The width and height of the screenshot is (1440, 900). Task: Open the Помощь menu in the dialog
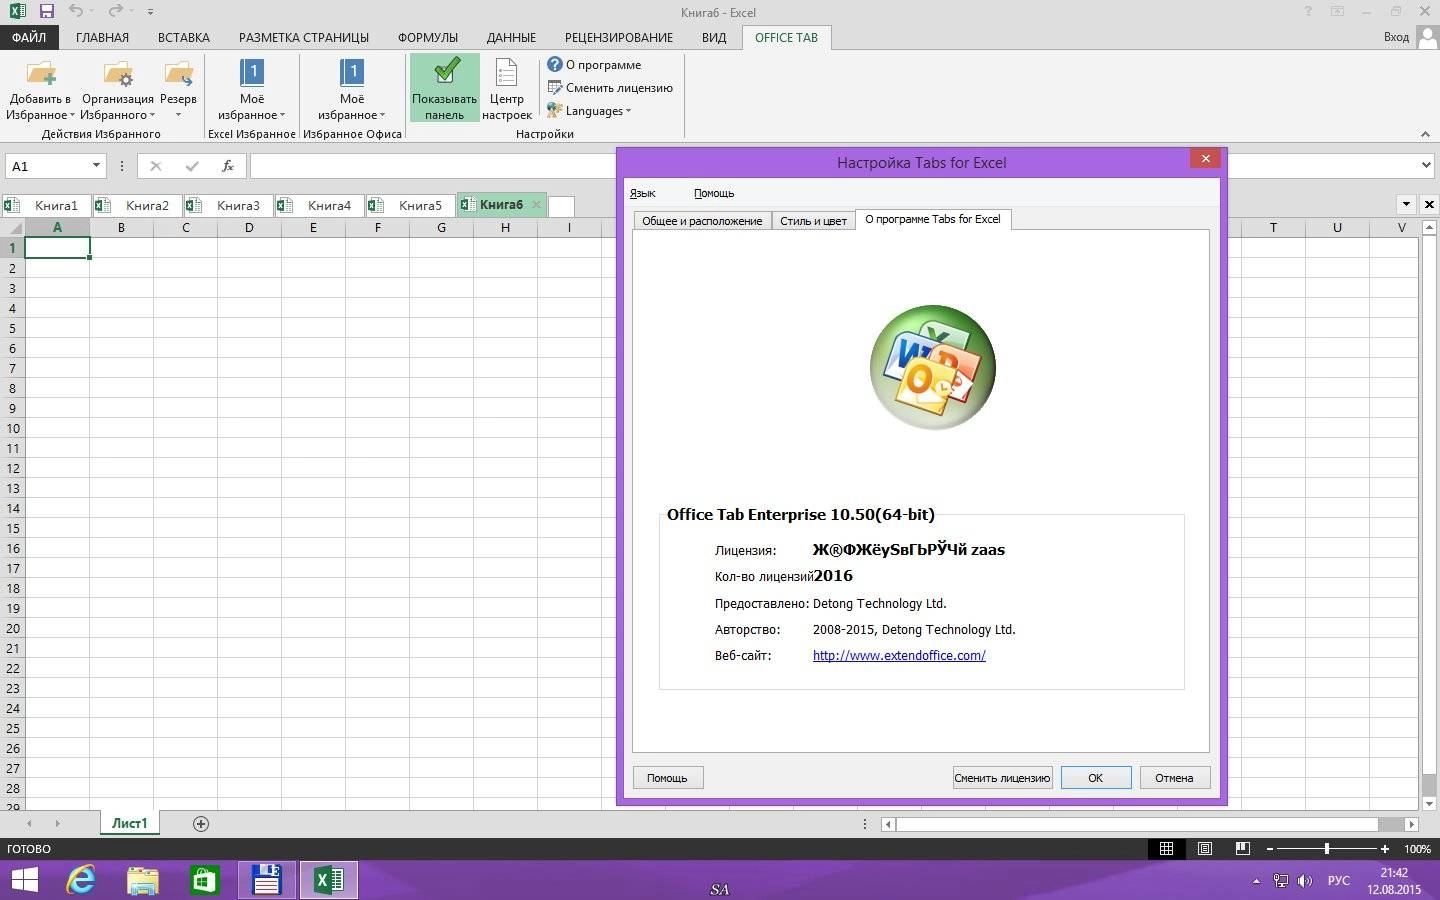coord(714,193)
